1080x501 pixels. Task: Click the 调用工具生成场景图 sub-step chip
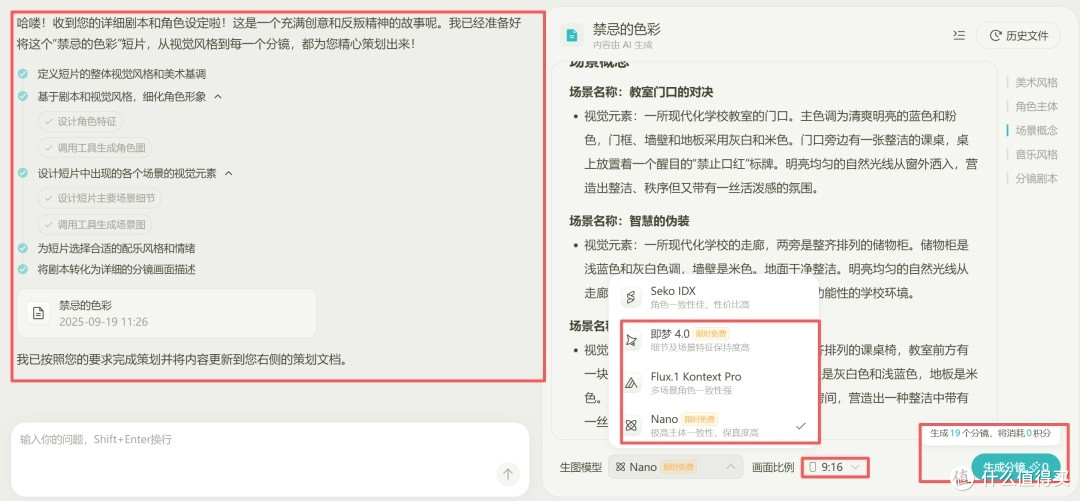pos(94,224)
